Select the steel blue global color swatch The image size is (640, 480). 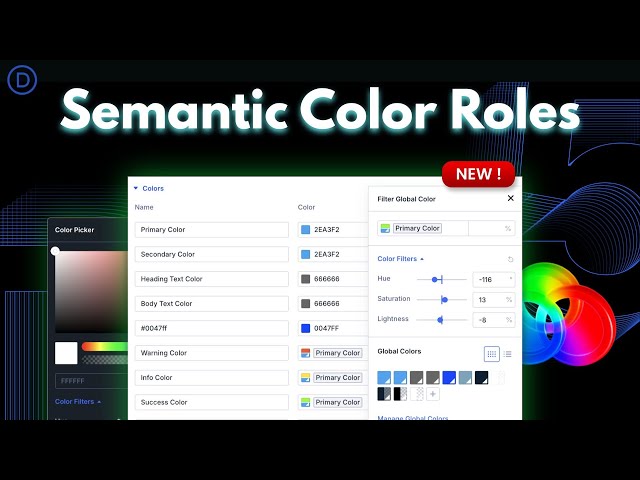465,378
